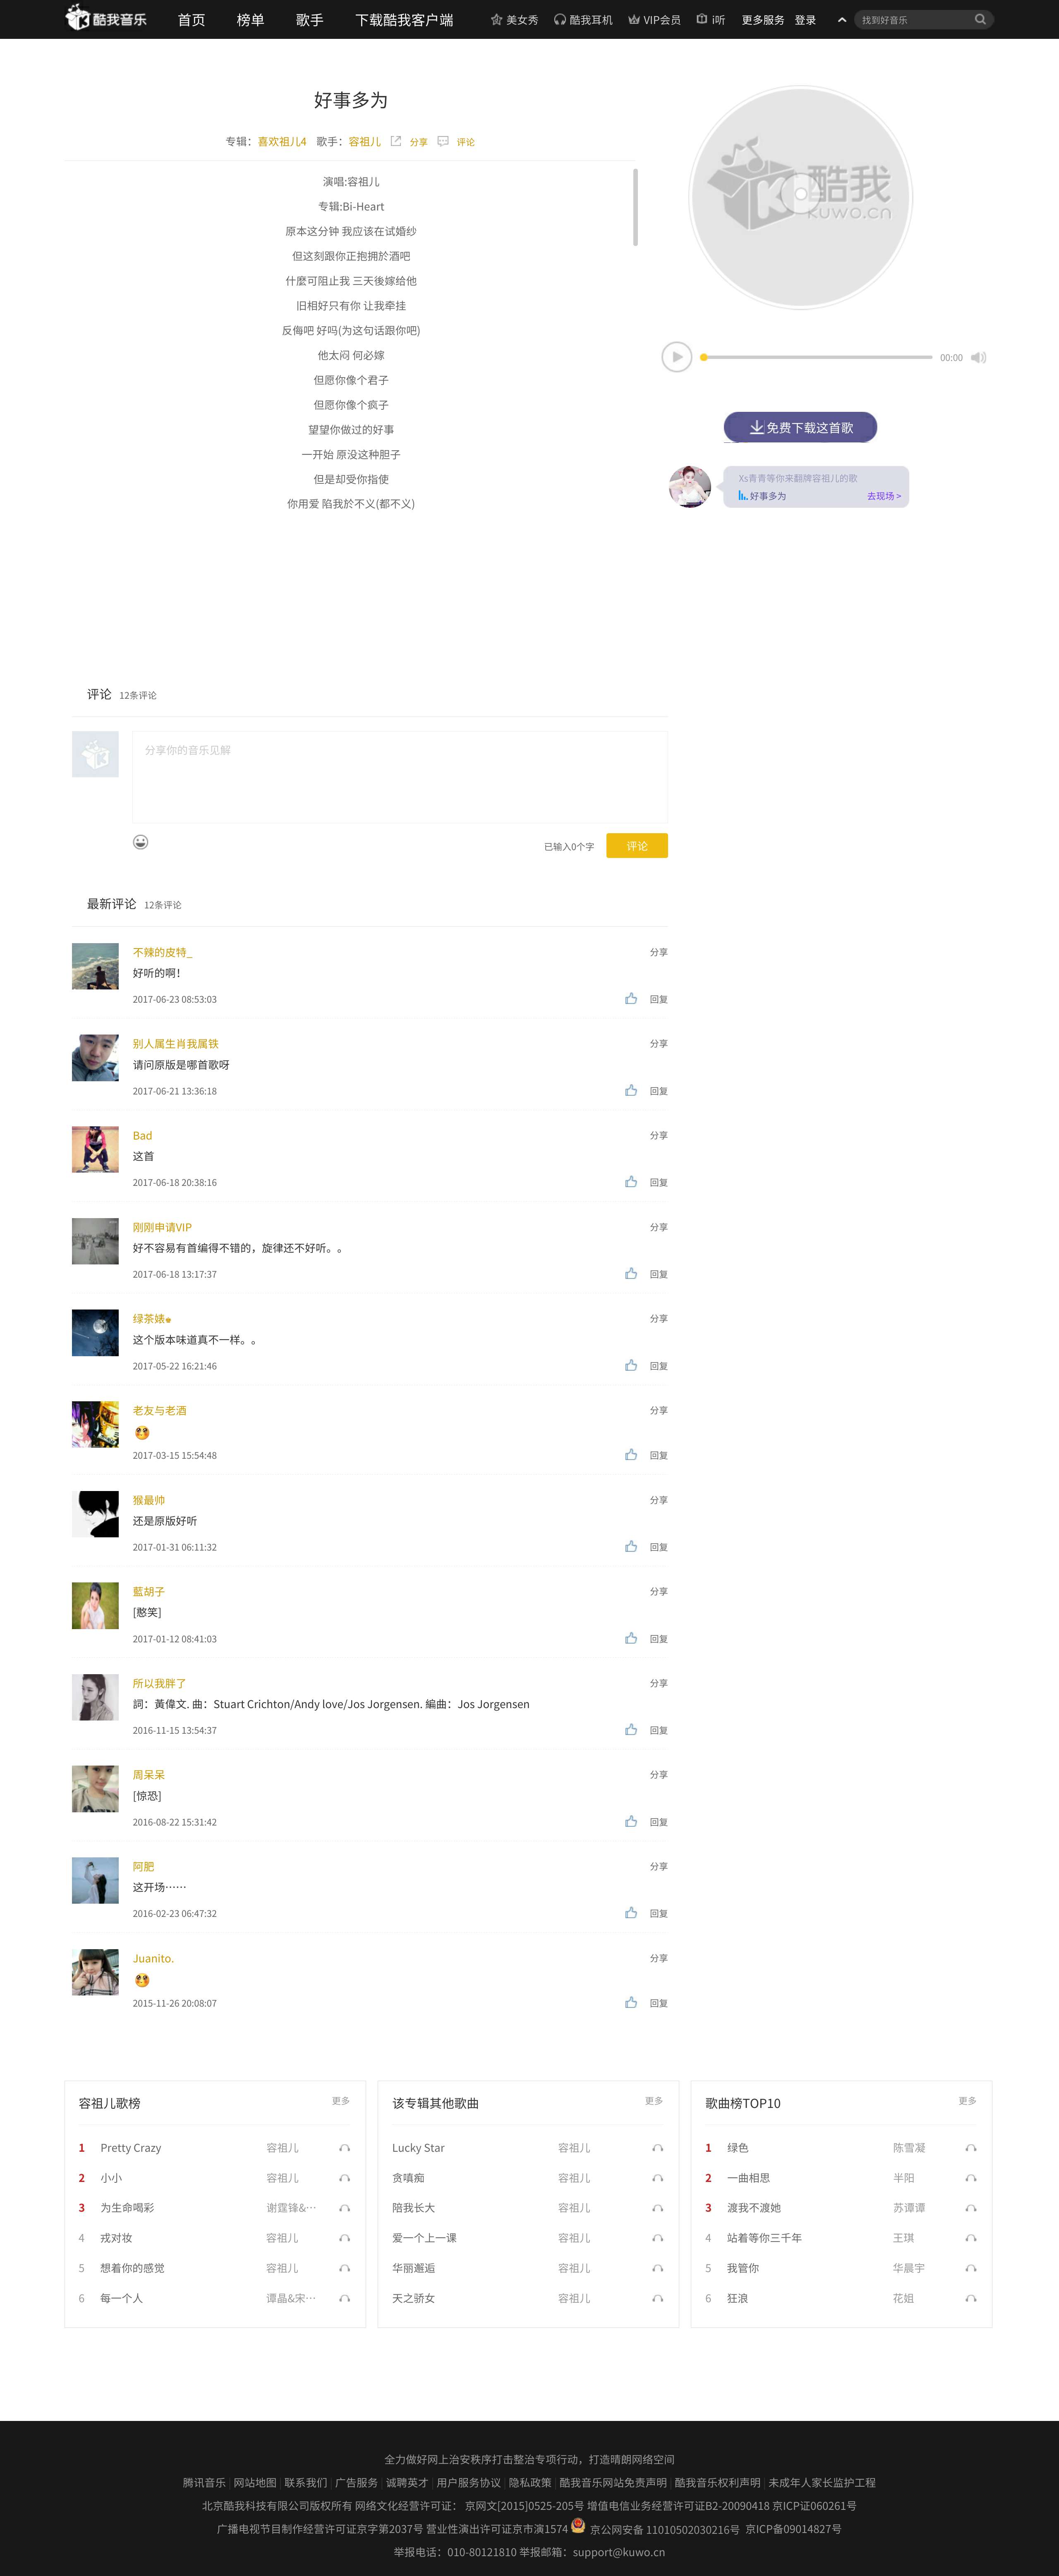Click the search magnifier icon

[x=980, y=19]
